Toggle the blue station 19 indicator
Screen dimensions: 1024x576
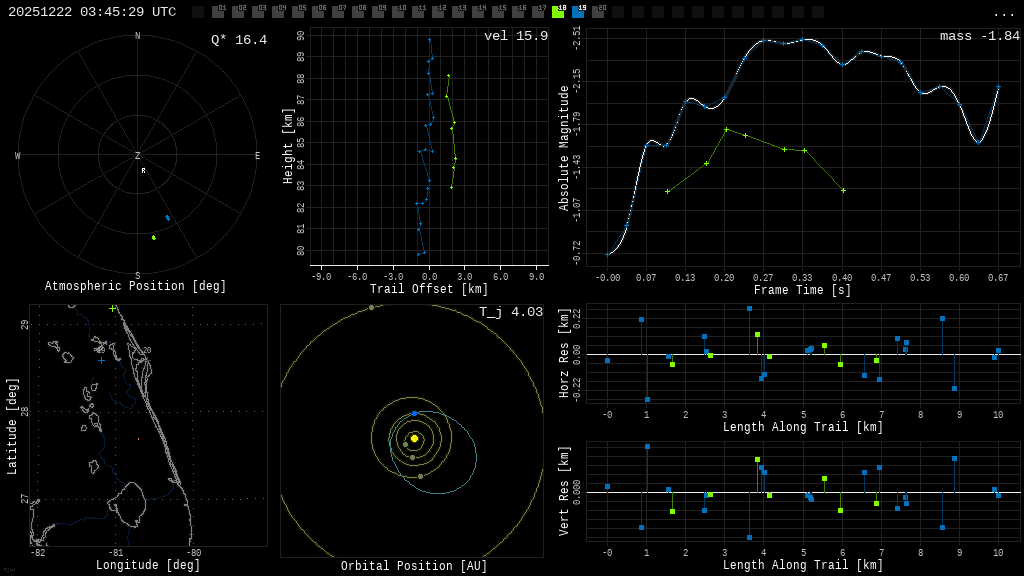578,12
